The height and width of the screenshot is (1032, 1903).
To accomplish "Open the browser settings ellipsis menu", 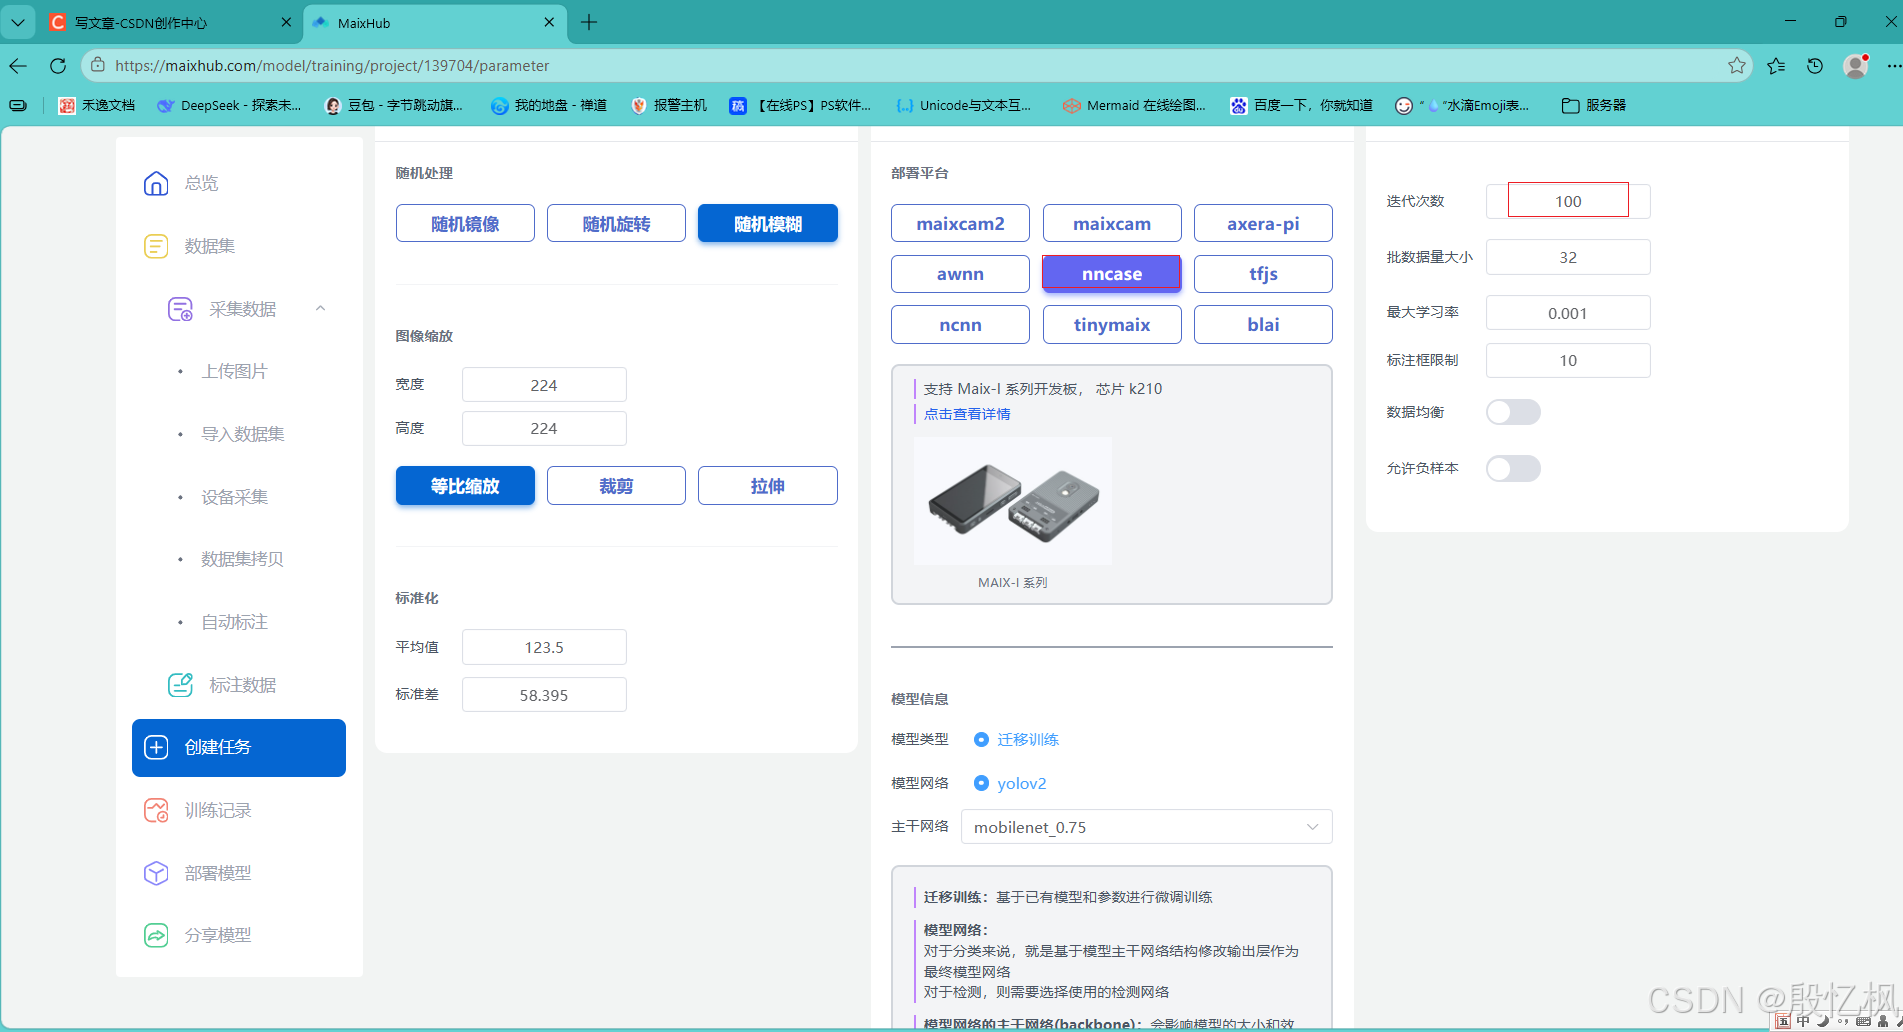I will click(1893, 66).
